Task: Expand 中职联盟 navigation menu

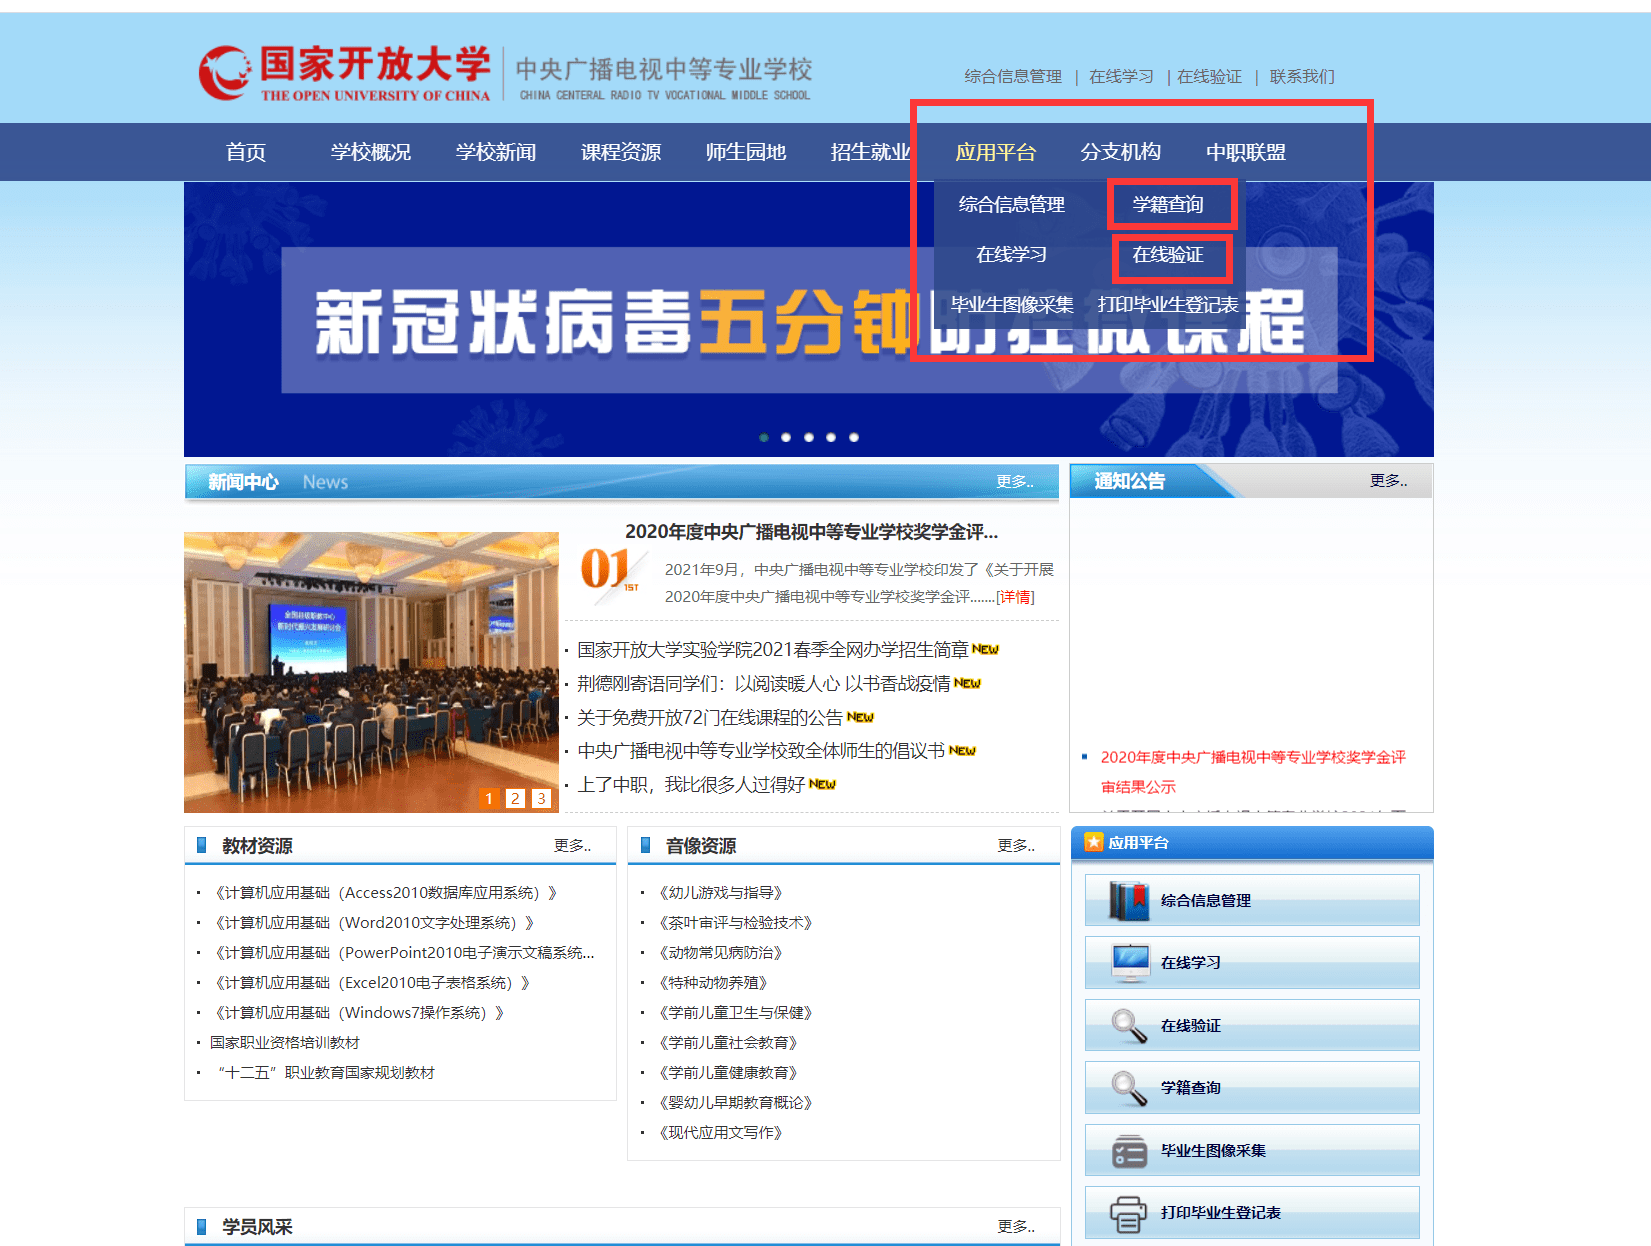Action: pyautogui.click(x=1246, y=152)
